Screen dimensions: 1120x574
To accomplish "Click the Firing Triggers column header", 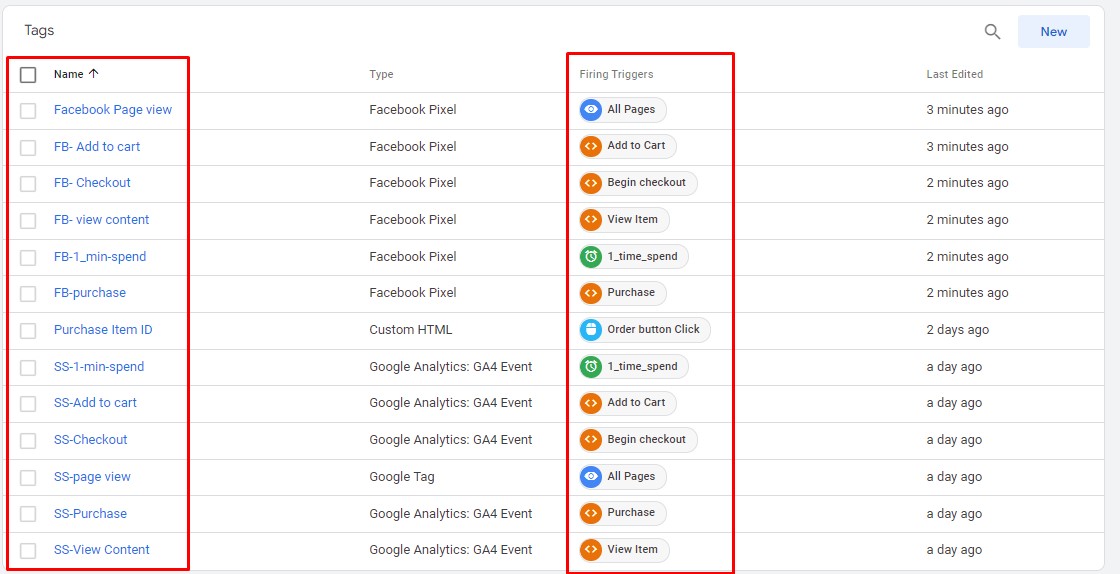I will [616, 74].
